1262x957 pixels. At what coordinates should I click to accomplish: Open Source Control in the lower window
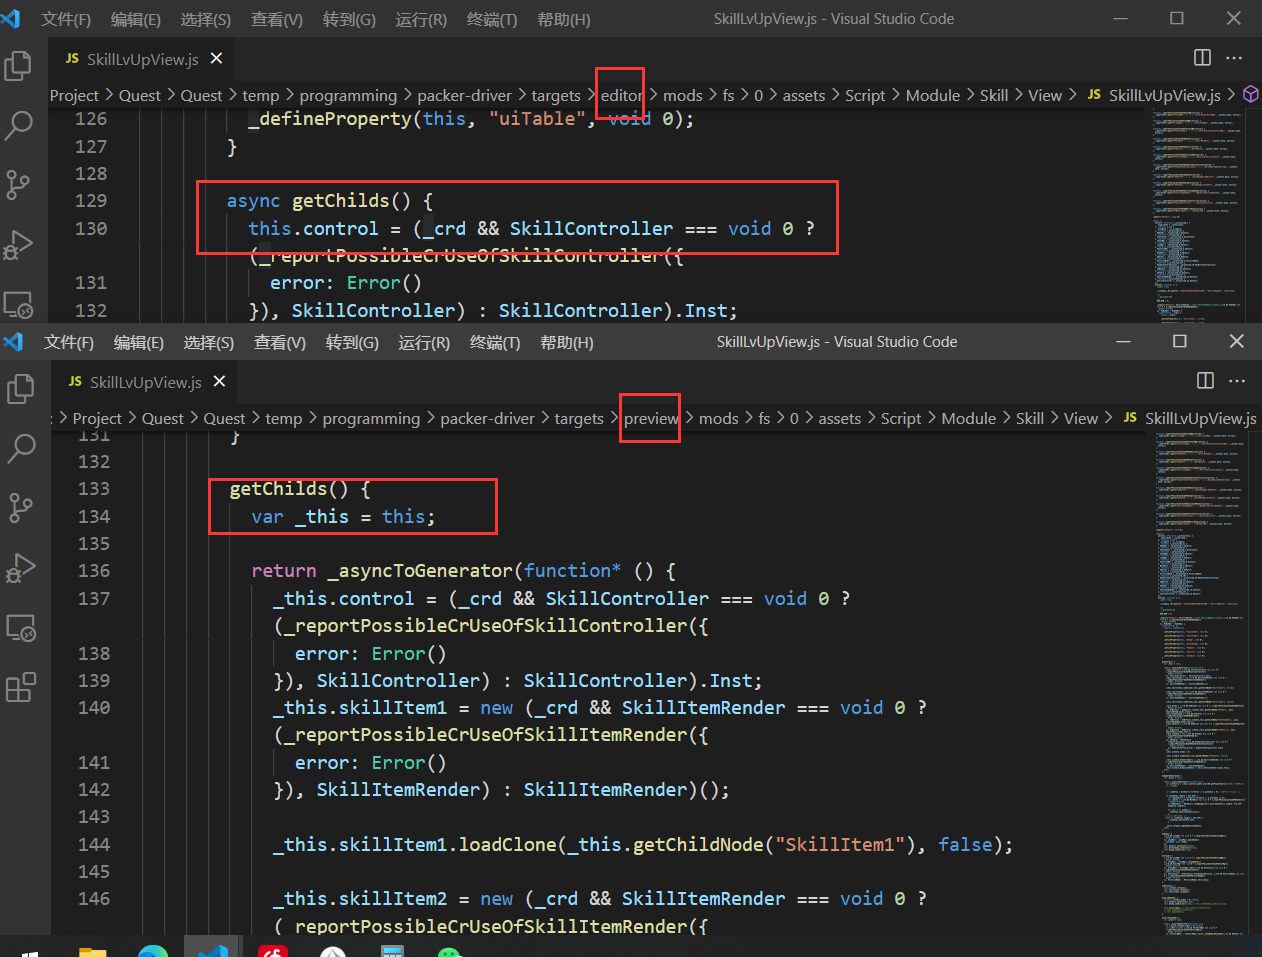coord(21,507)
